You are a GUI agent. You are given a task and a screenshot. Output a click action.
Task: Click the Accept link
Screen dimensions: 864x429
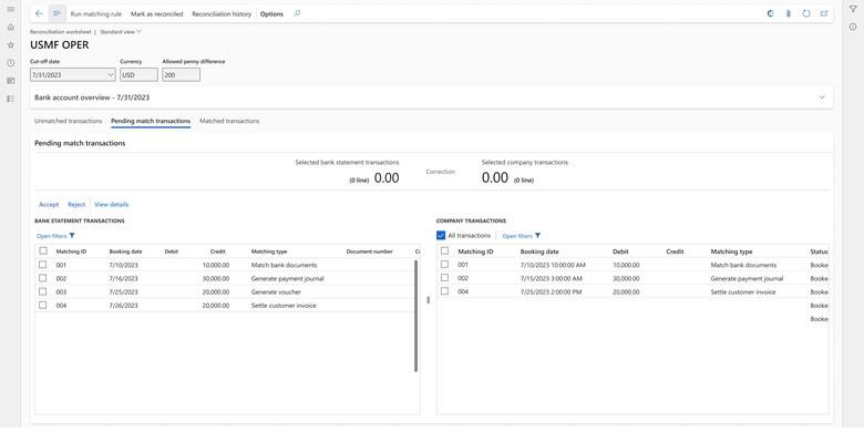click(48, 204)
